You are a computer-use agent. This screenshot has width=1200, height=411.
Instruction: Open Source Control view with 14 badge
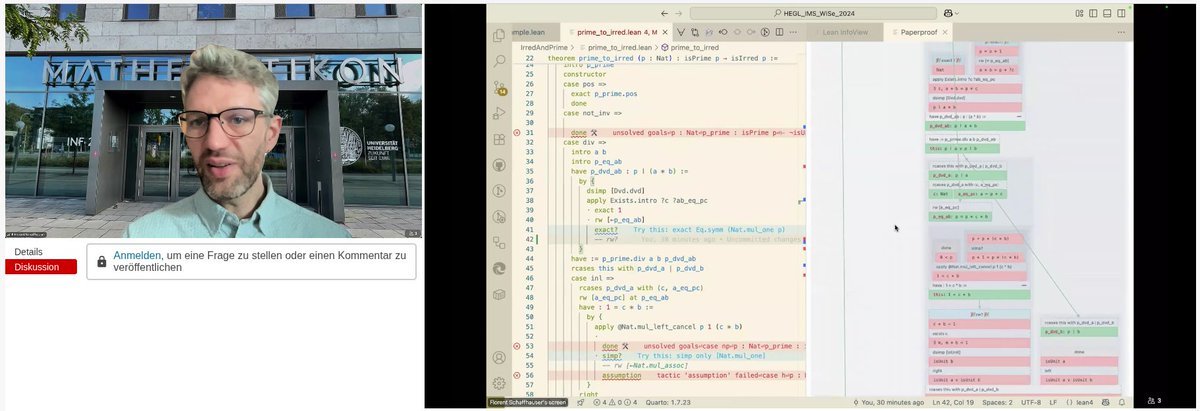499,88
